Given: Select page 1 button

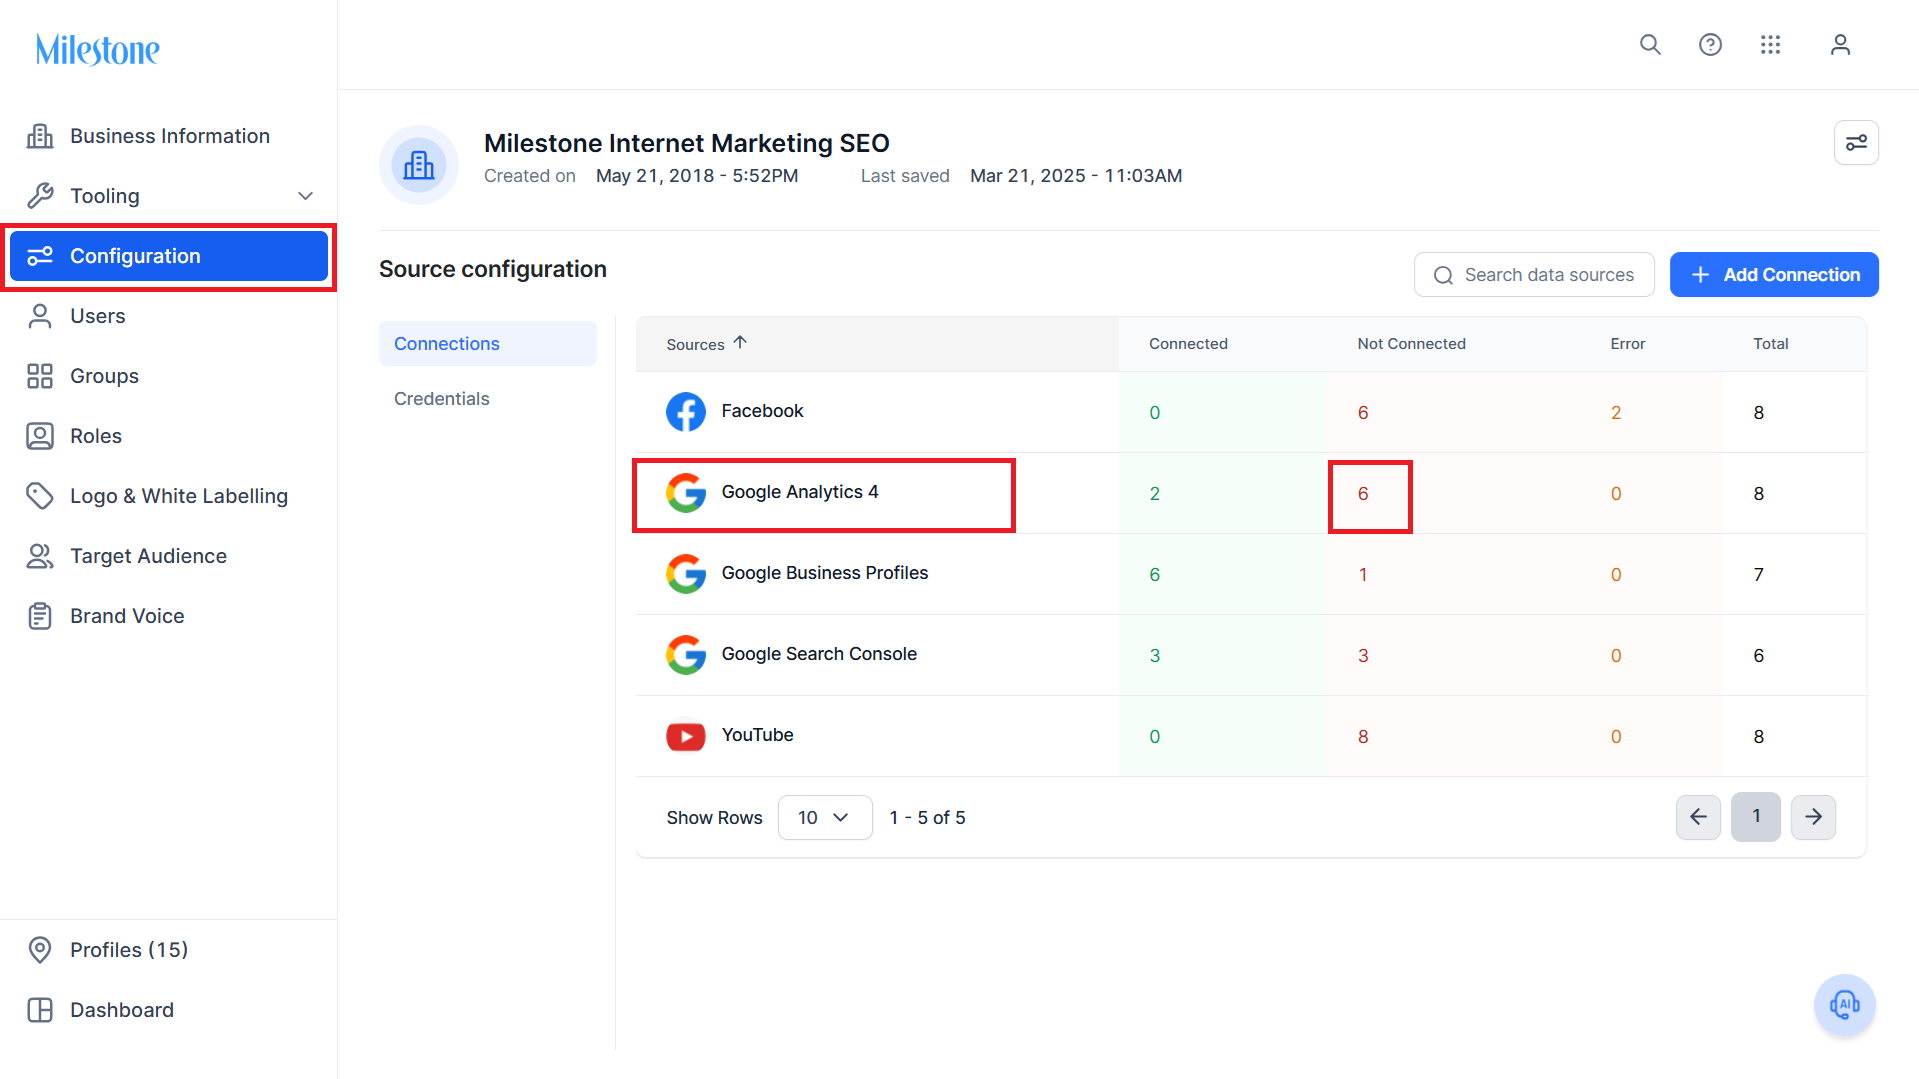Looking at the screenshot, I should [1756, 817].
